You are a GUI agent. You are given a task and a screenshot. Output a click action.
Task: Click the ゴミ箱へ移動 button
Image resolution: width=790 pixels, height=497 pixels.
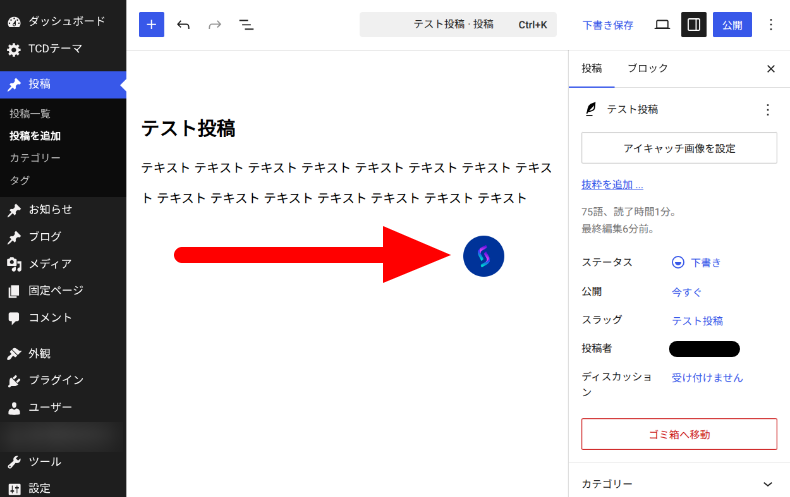point(679,434)
